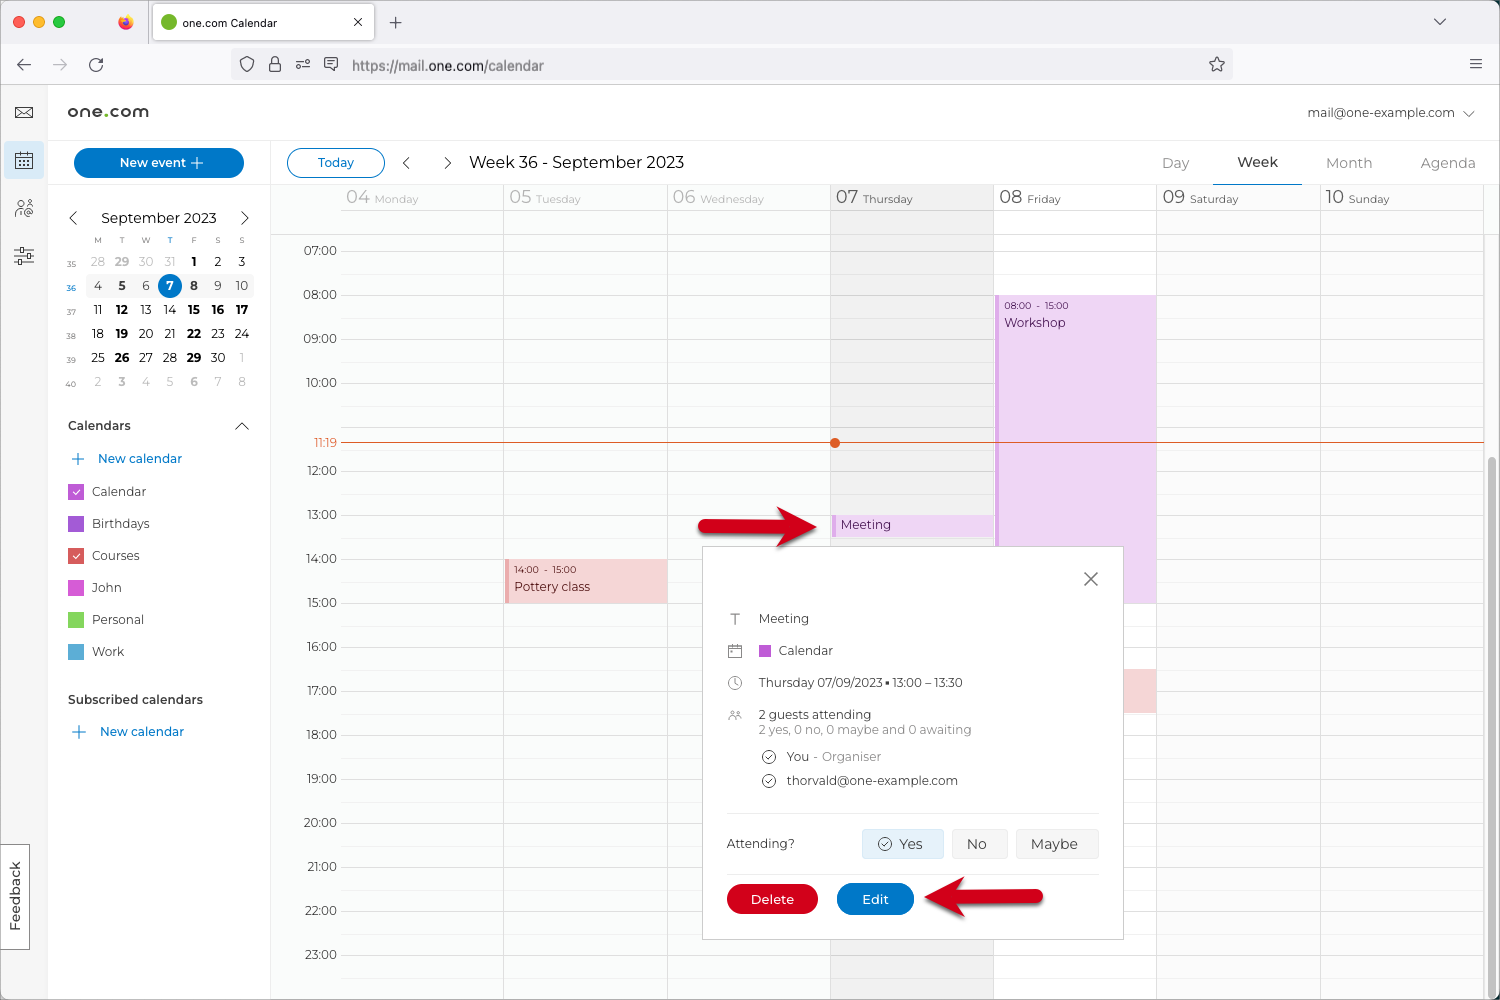Open the settings sliders icon in sidebar
This screenshot has height=1000, width=1500.
[x=24, y=256]
